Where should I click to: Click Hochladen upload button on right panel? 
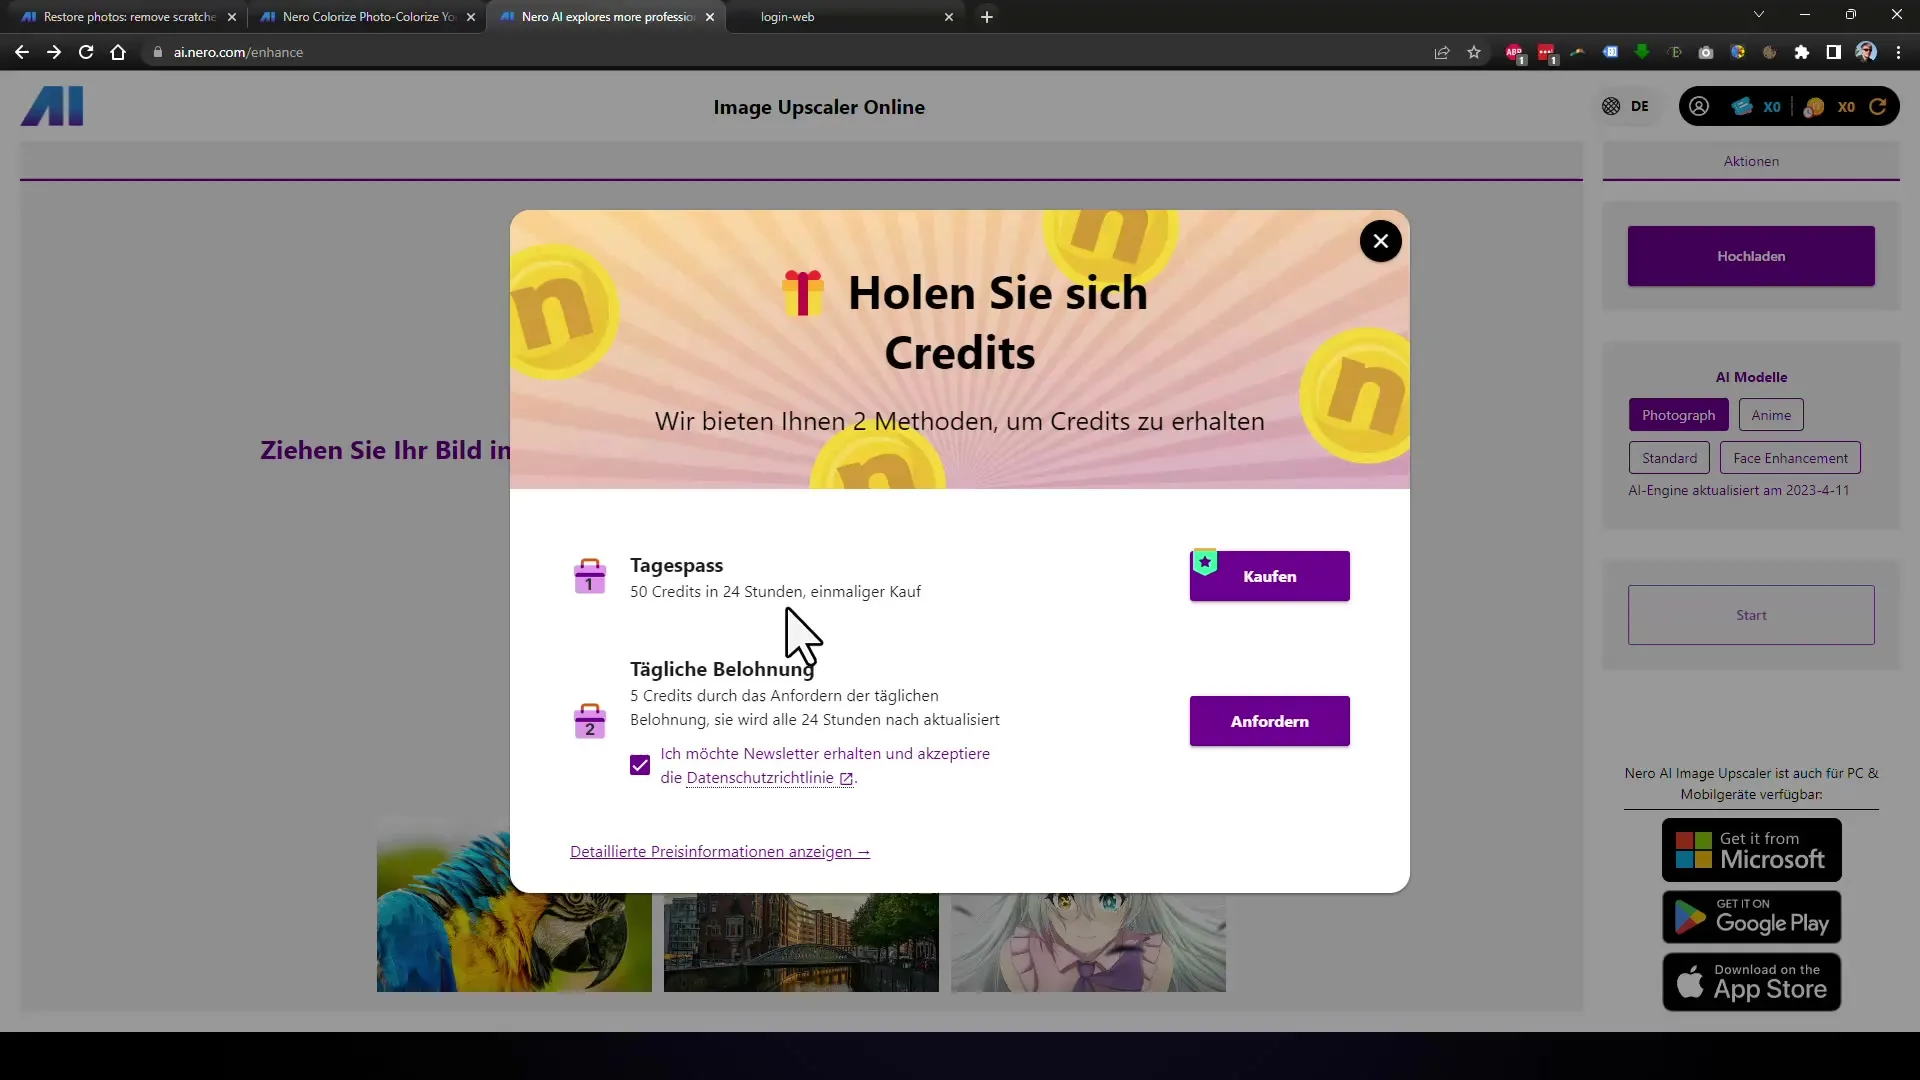[1751, 255]
